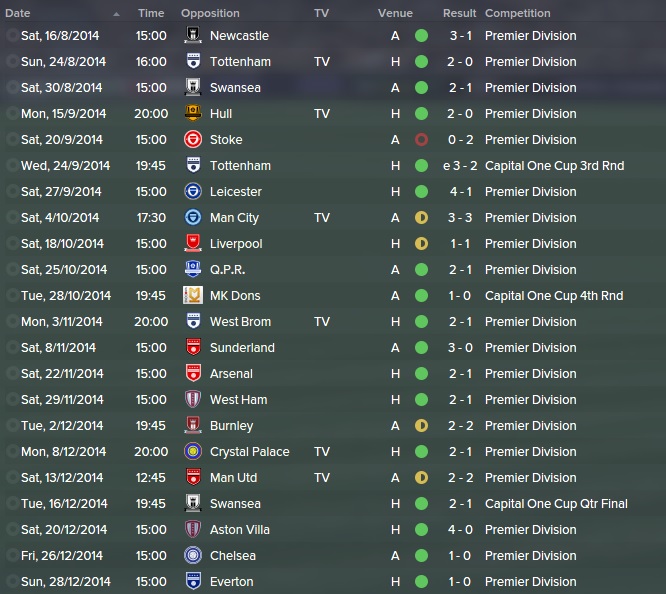The image size is (666, 594).
Task: Open the Crystal Palace badge icon
Action: 193,451
